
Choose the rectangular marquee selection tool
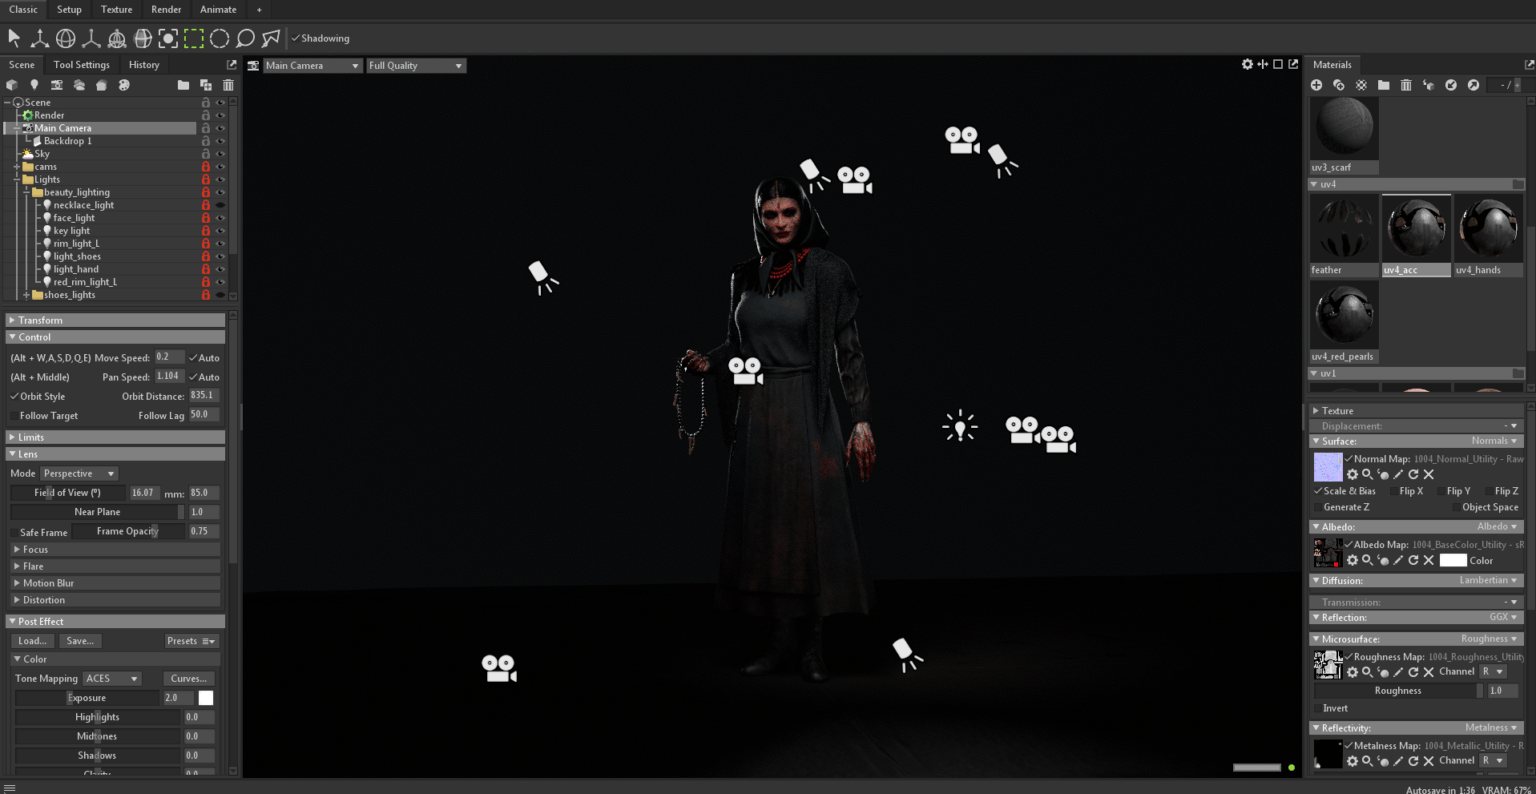tap(194, 38)
